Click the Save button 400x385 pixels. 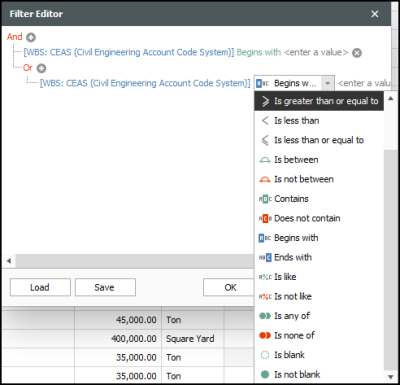click(x=105, y=287)
